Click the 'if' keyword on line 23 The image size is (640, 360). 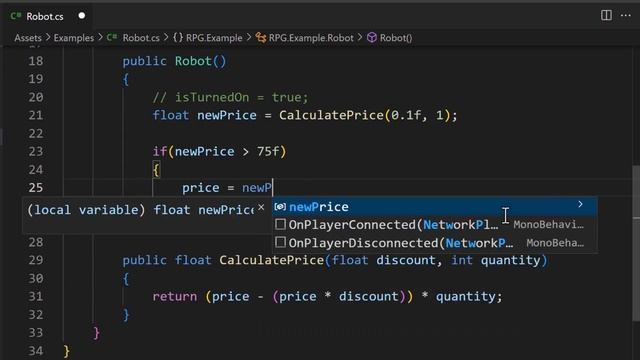[x=160, y=151]
